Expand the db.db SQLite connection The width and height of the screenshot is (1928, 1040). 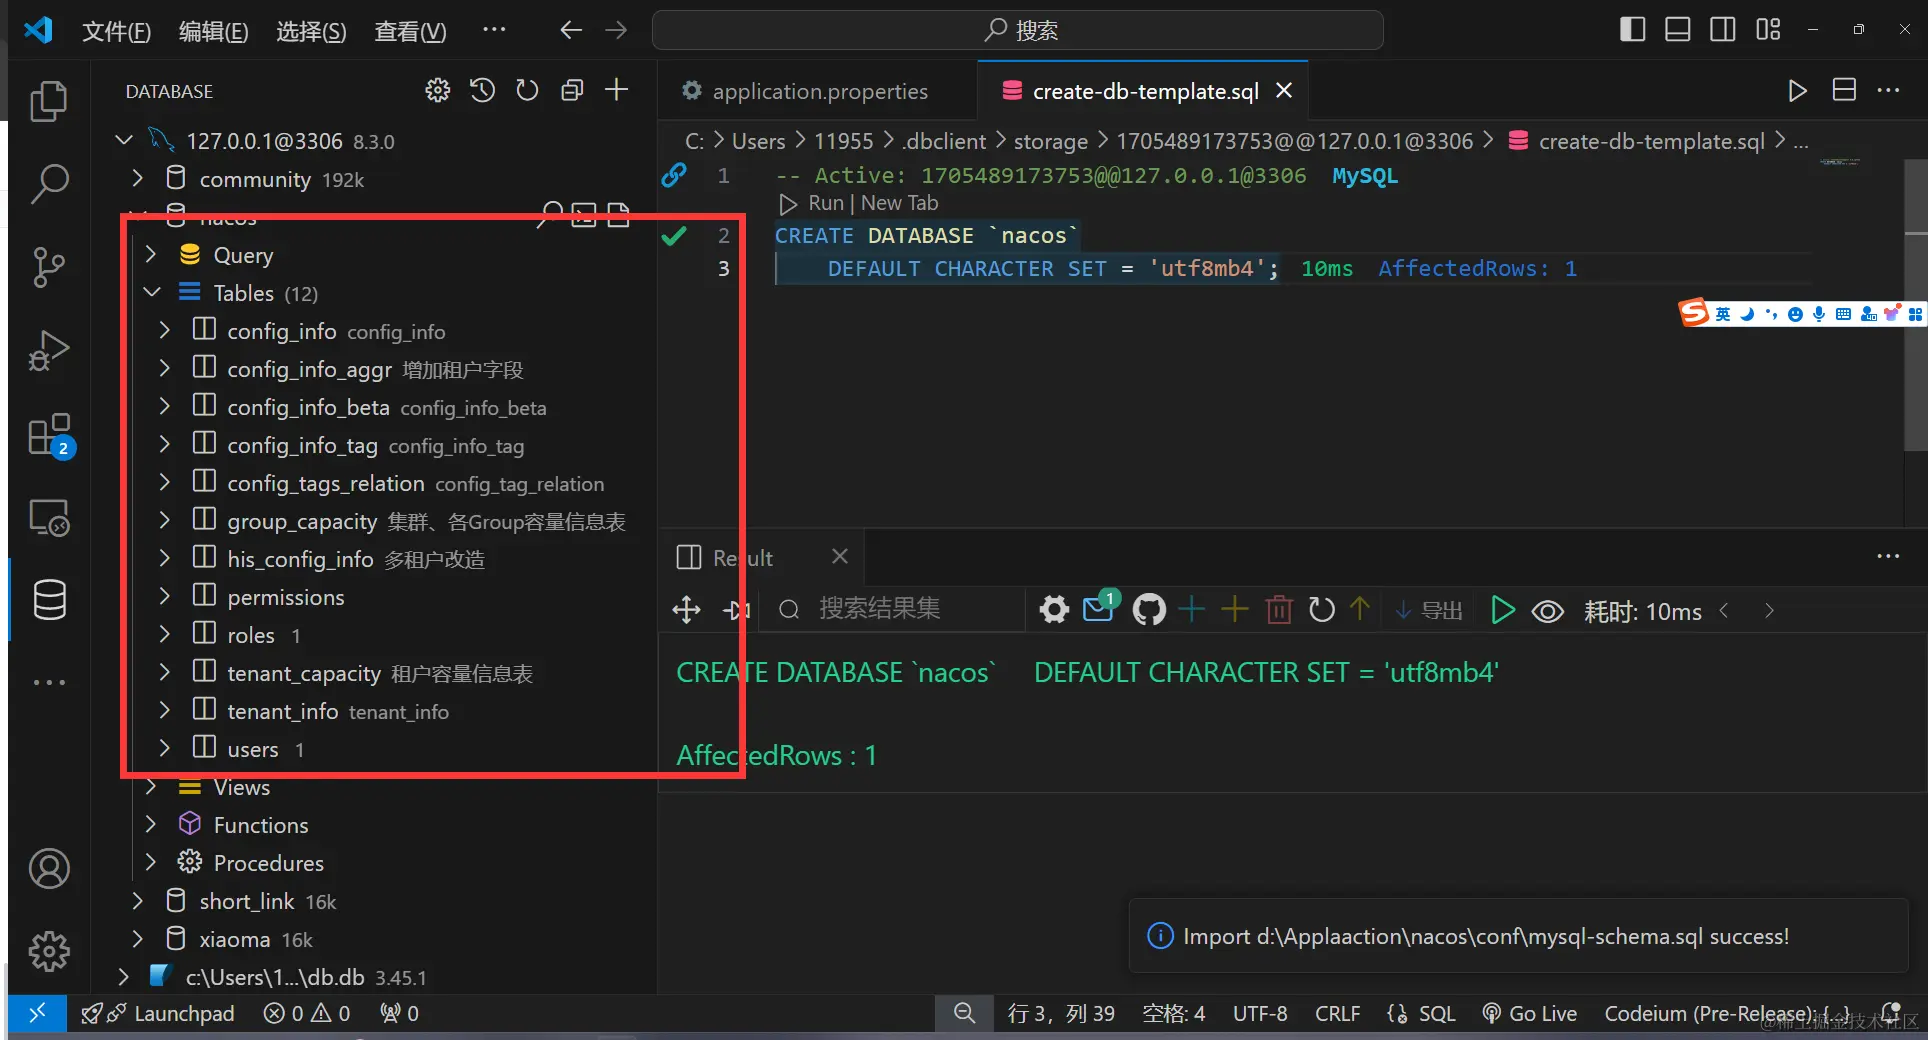pos(124,977)
